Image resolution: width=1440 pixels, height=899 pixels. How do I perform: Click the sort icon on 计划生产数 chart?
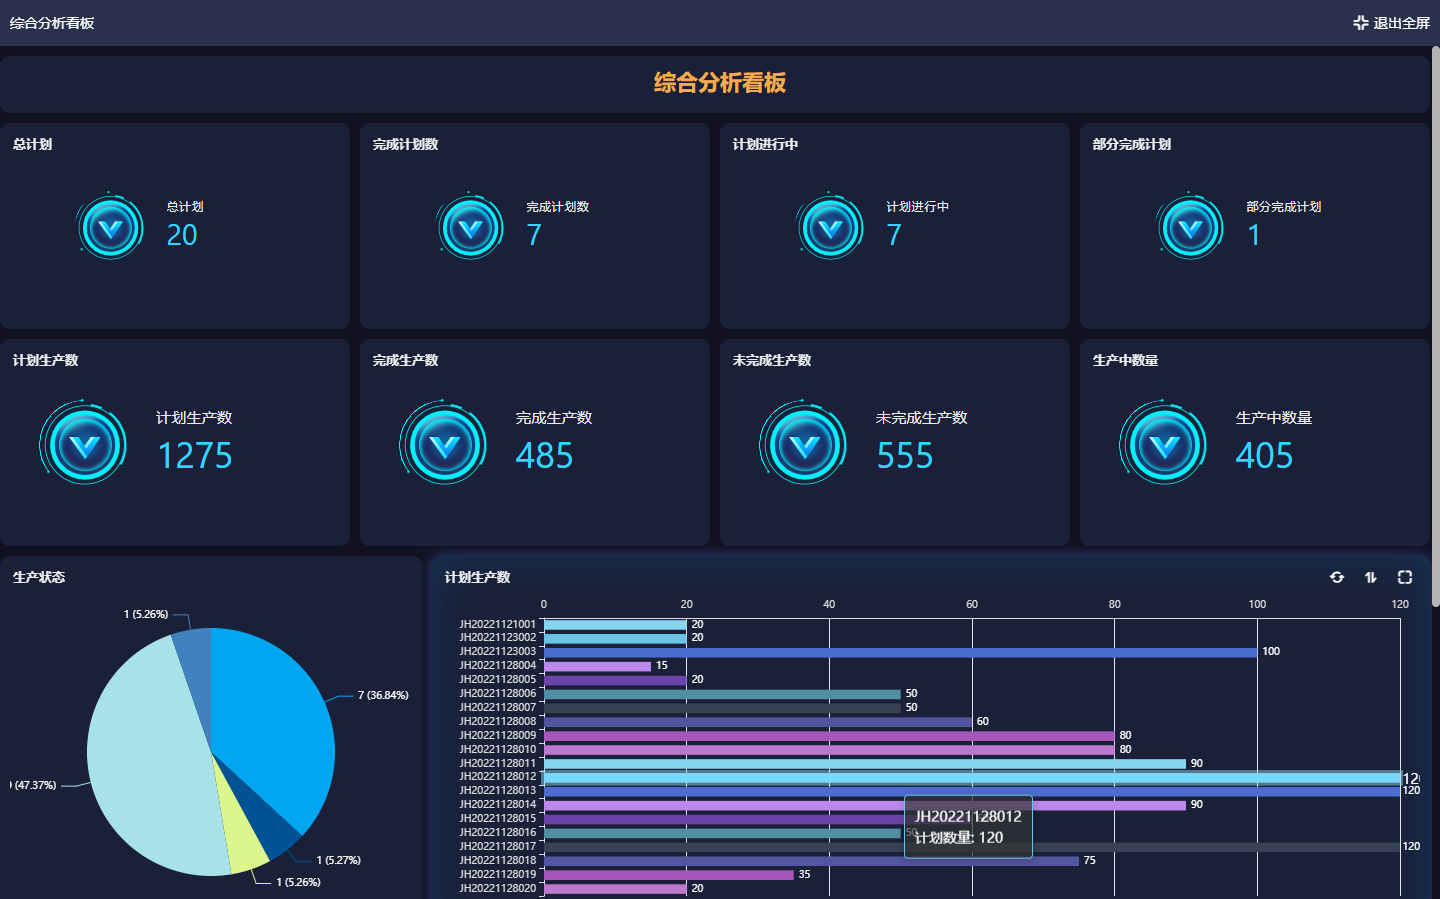pyautogui.click(x=1370, y=577)
